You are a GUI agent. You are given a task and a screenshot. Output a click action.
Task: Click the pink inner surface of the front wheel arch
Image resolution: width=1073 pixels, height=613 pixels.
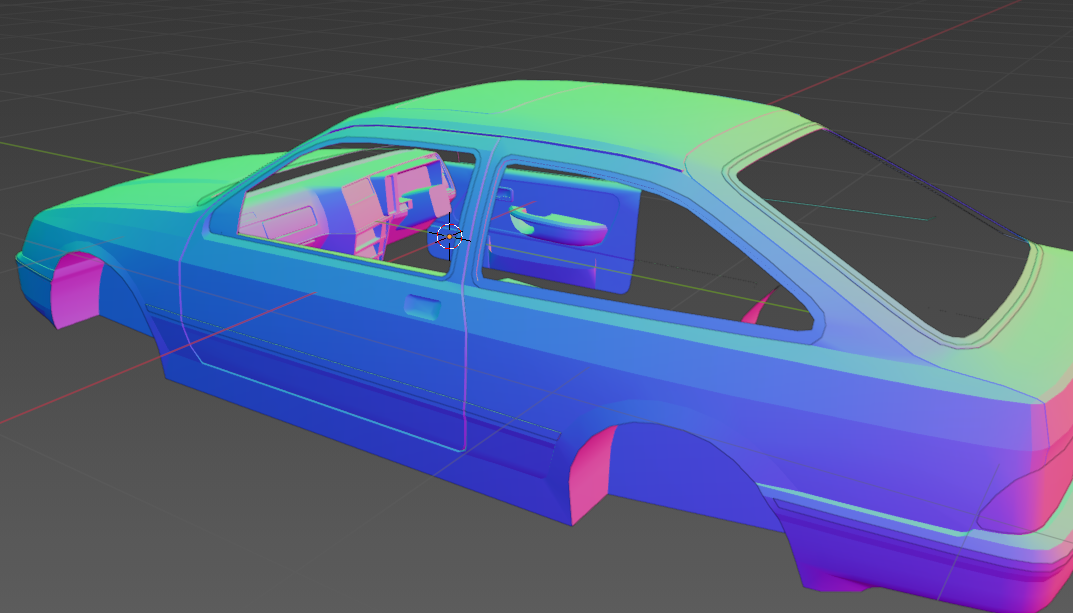tap(77, 289)
